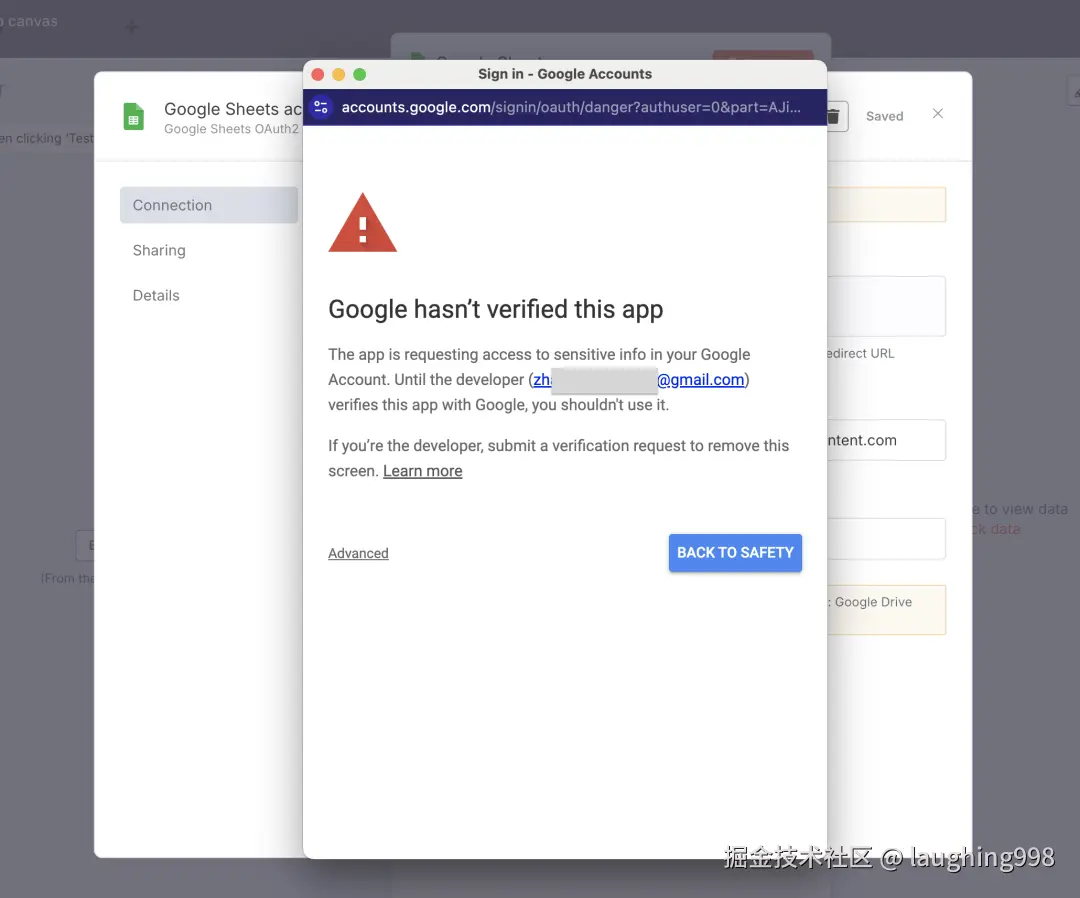Image resolution: width=1080 pixels, height=898 pixels.
Task: Click the trash delete icon in credential dialog
Action: [835, 116]
